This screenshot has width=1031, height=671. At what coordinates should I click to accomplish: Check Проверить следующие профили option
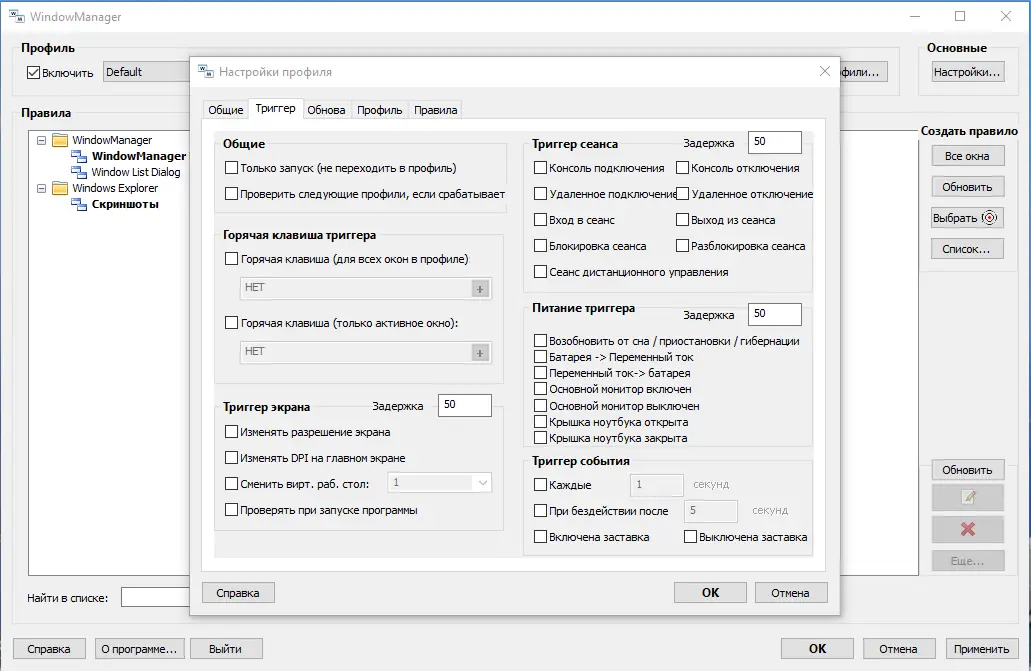(x=231, y=193)
